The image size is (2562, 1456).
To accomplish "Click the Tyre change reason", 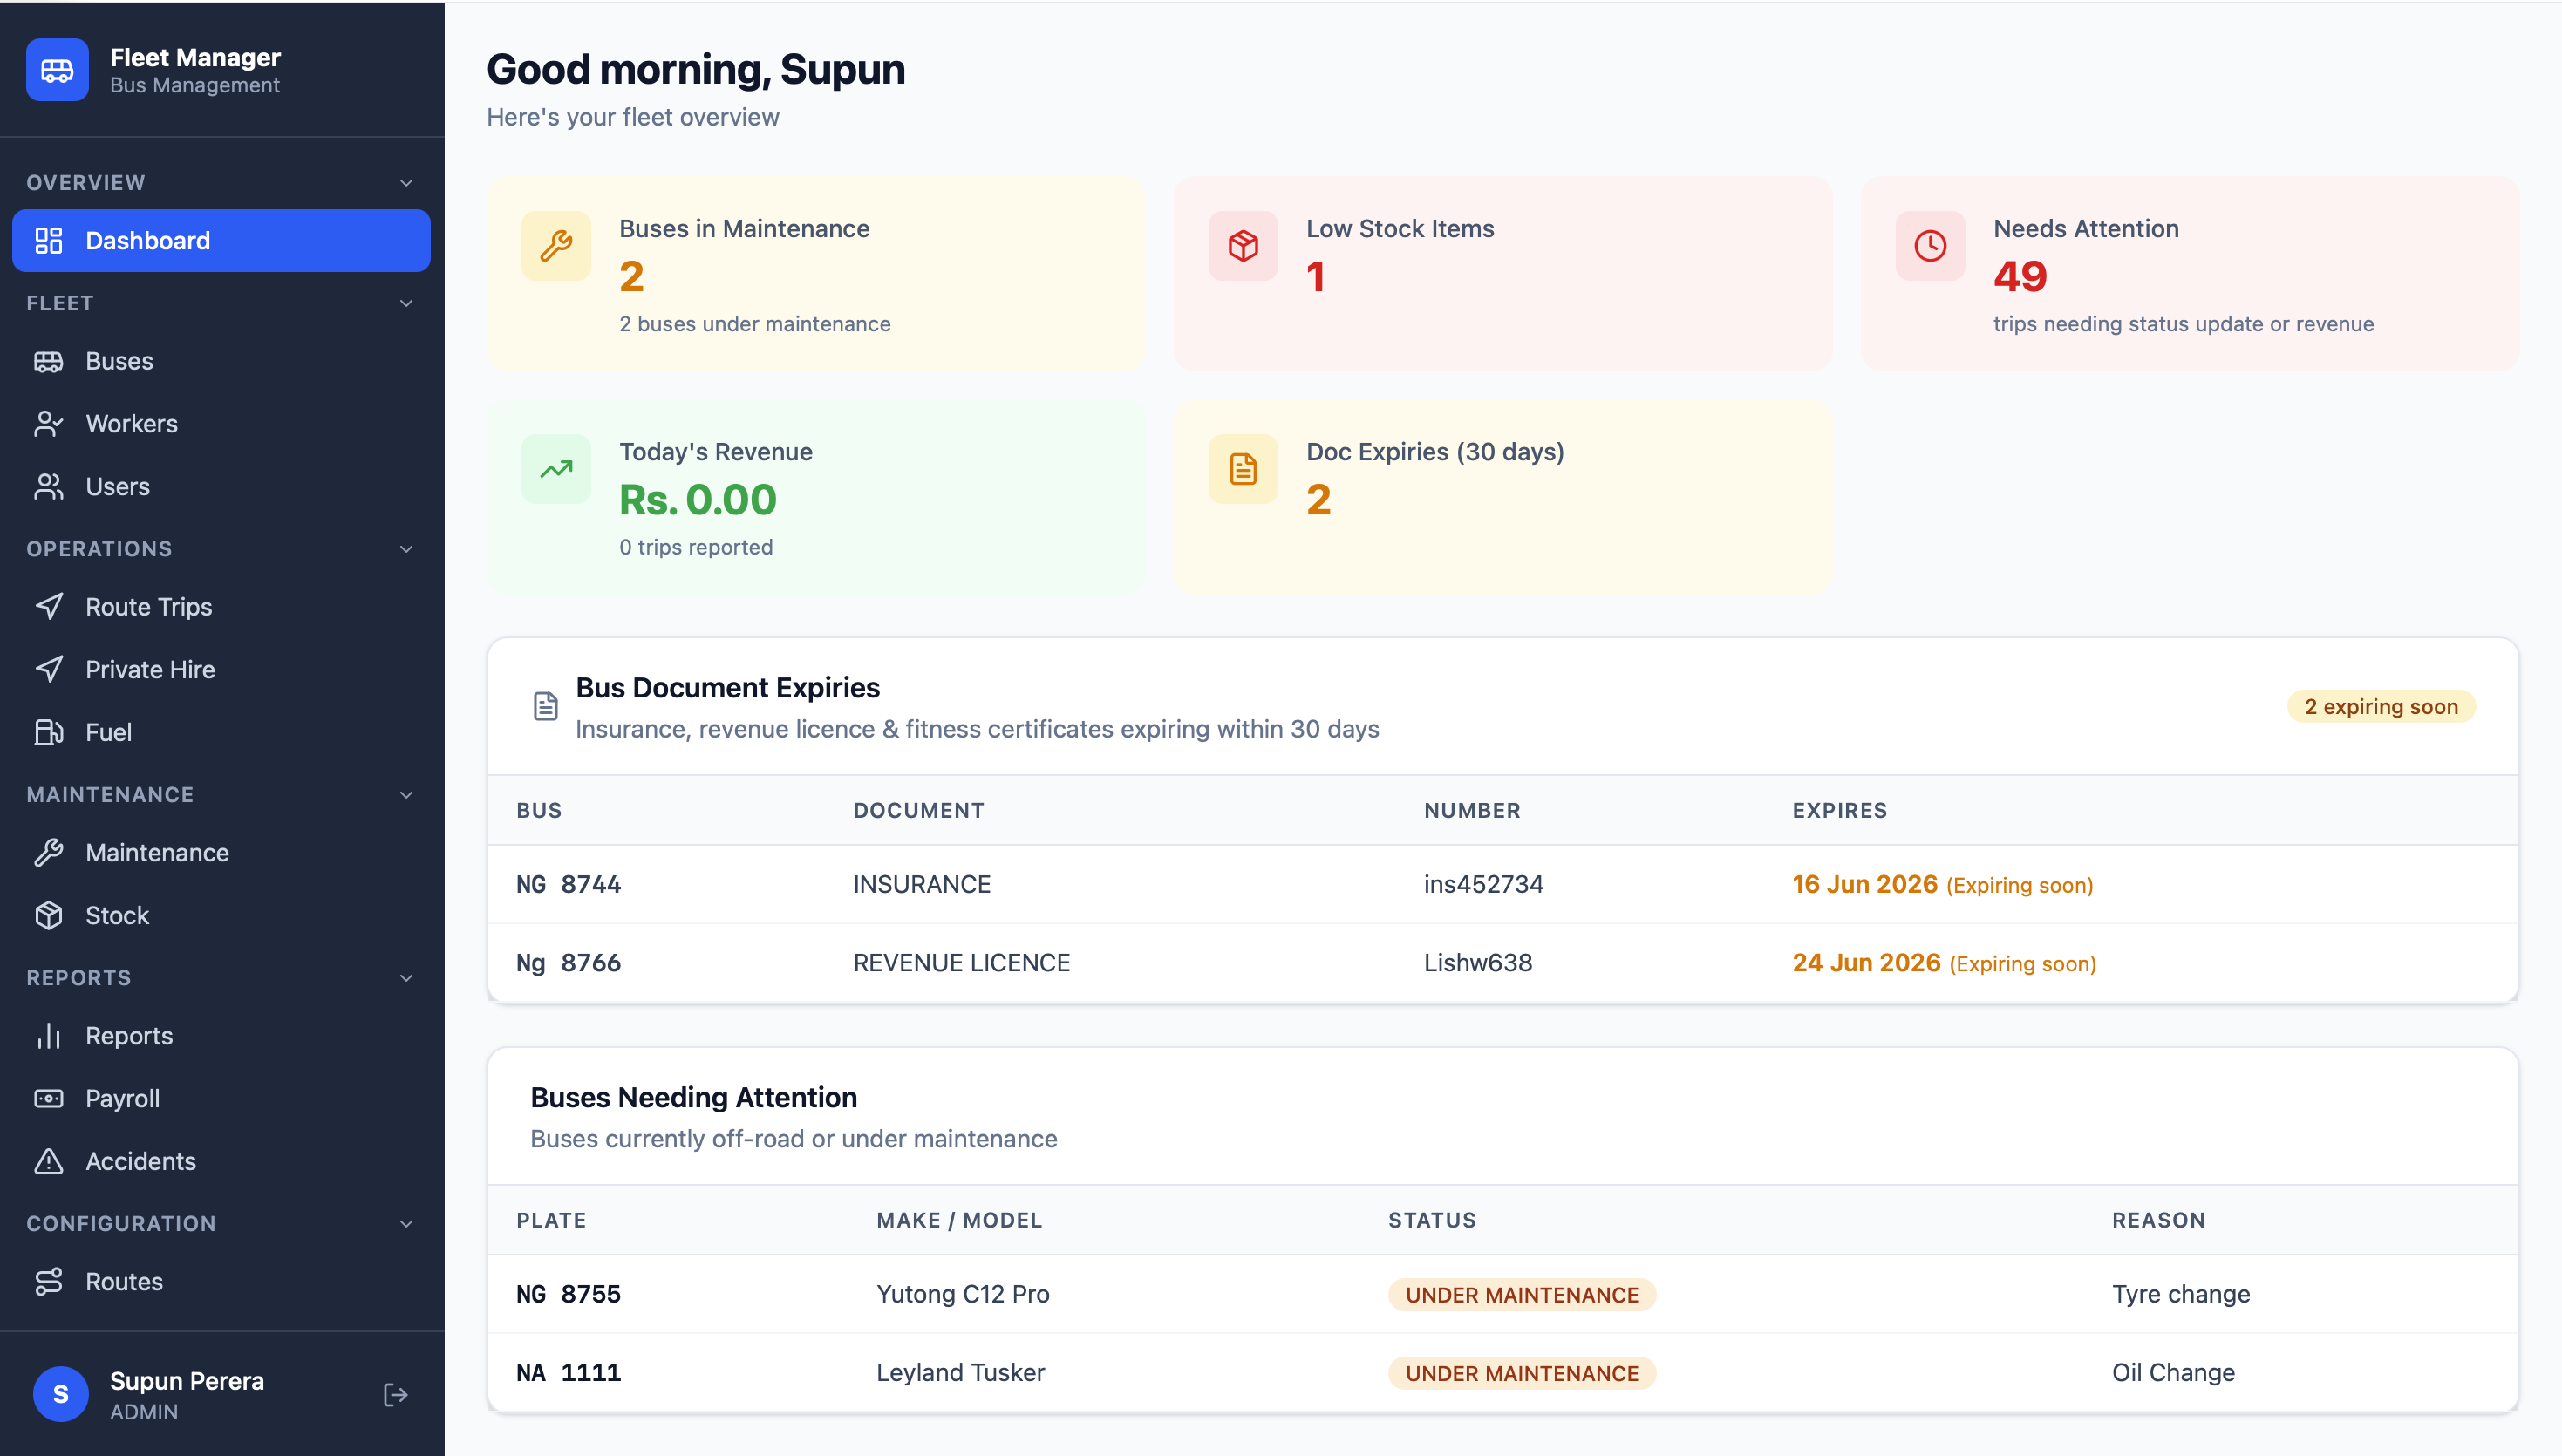I will click(x=2181, y=1295).
